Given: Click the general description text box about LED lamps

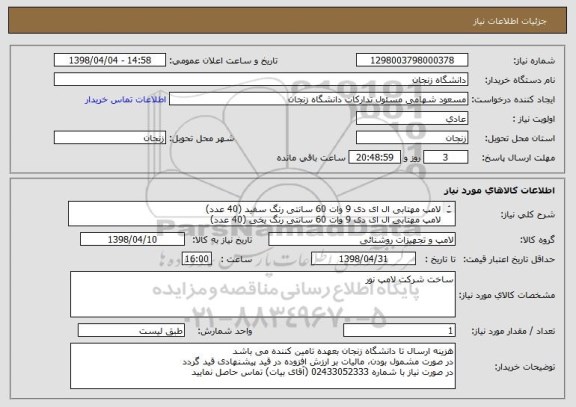Looking at the screenshot, I should click(x=262, y=214).
